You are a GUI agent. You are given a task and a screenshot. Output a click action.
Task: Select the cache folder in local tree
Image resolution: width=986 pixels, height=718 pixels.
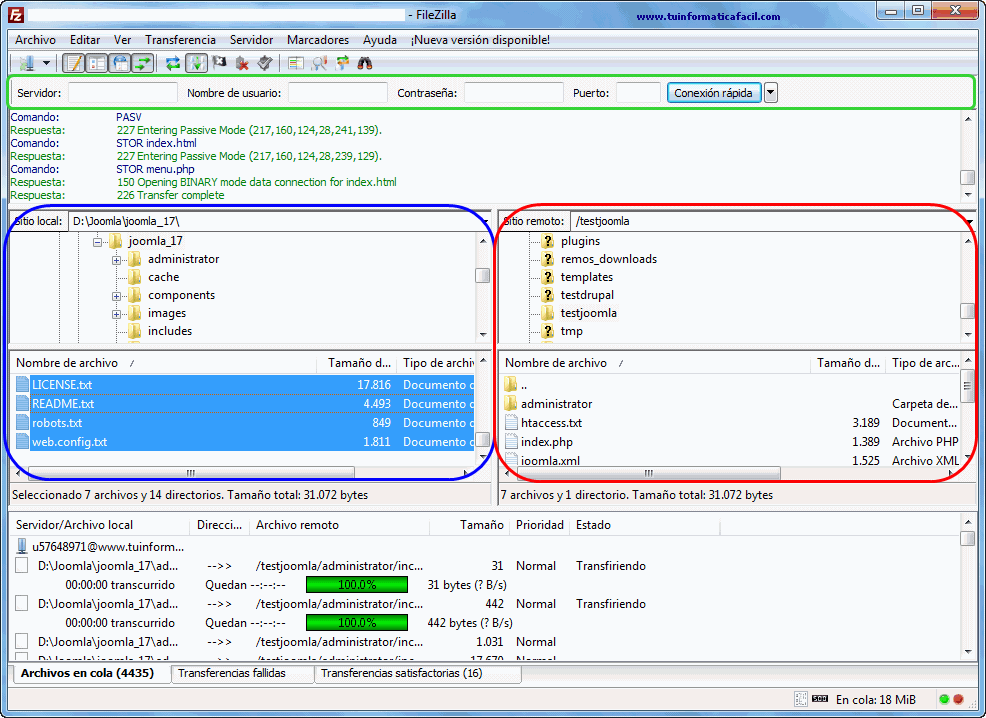(x=163, y=277)
